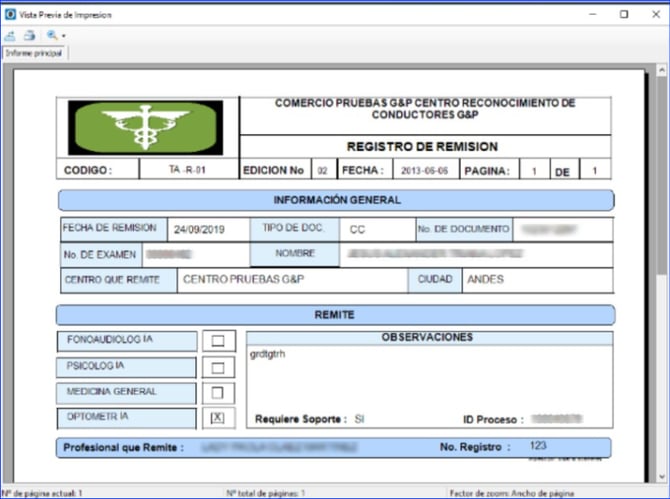Viewport: 670px width, 499px height.
Task: Uncheck the Optometria checkbox
Action: pyautogui.click(x=218, y=418)
